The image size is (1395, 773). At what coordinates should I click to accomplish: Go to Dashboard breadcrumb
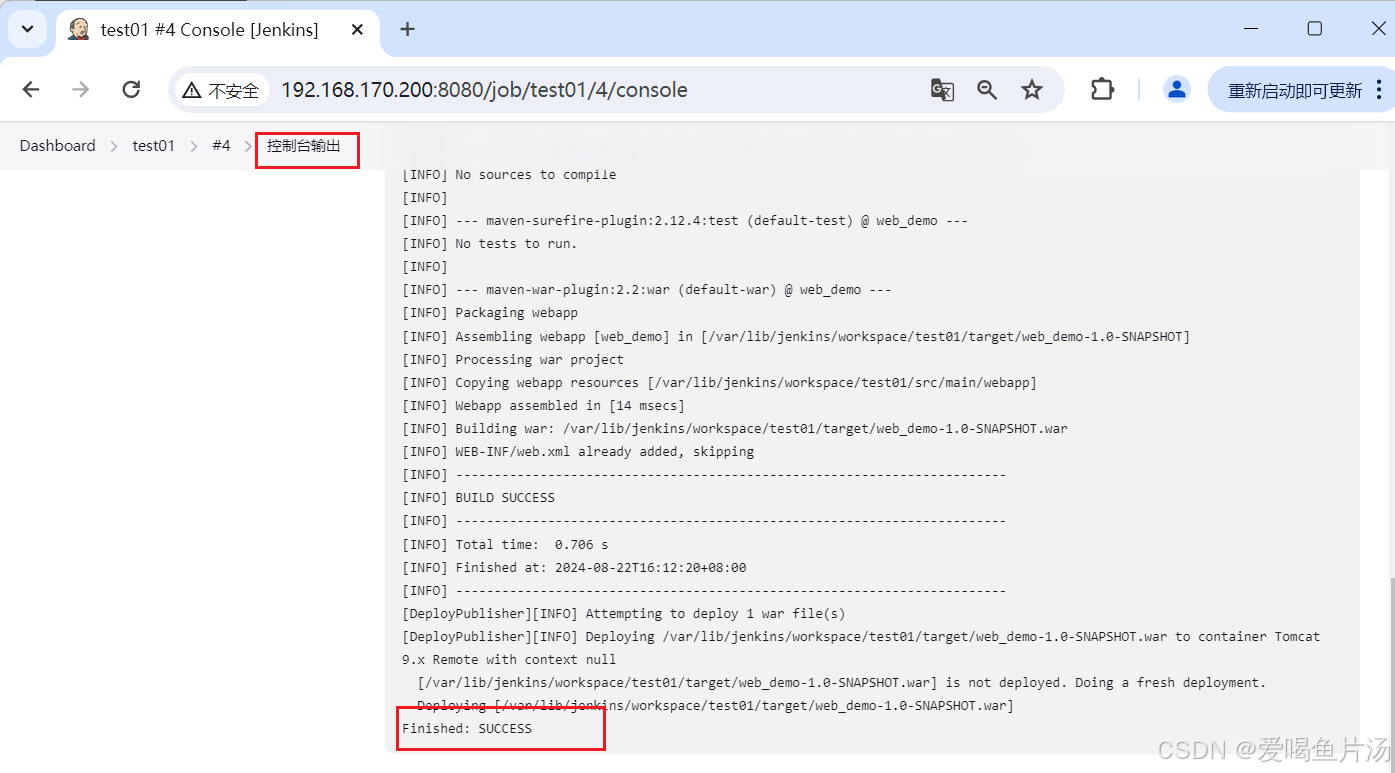click(57, 146)
